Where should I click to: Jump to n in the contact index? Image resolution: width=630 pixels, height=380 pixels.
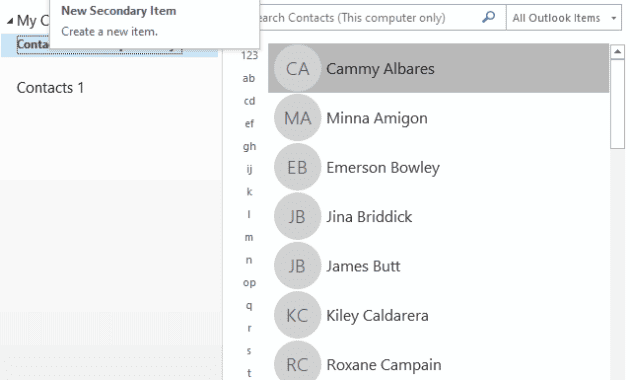pos(249,260)
